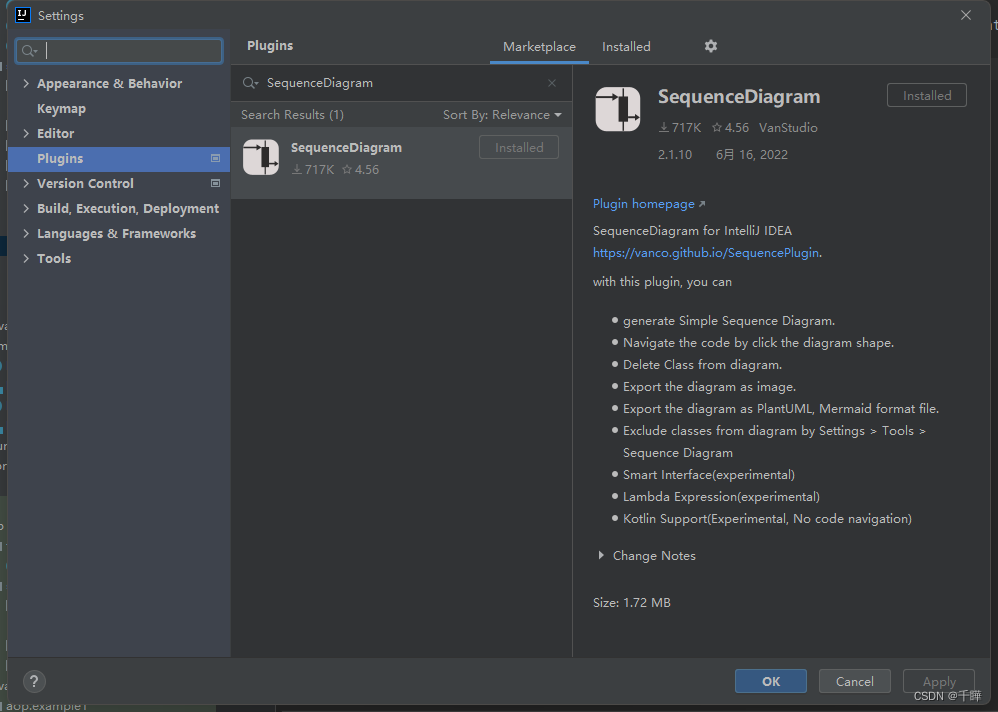Click the settings search magnifier icon
The width and height of the screenshot is (998, 712).
coord(29,51)
